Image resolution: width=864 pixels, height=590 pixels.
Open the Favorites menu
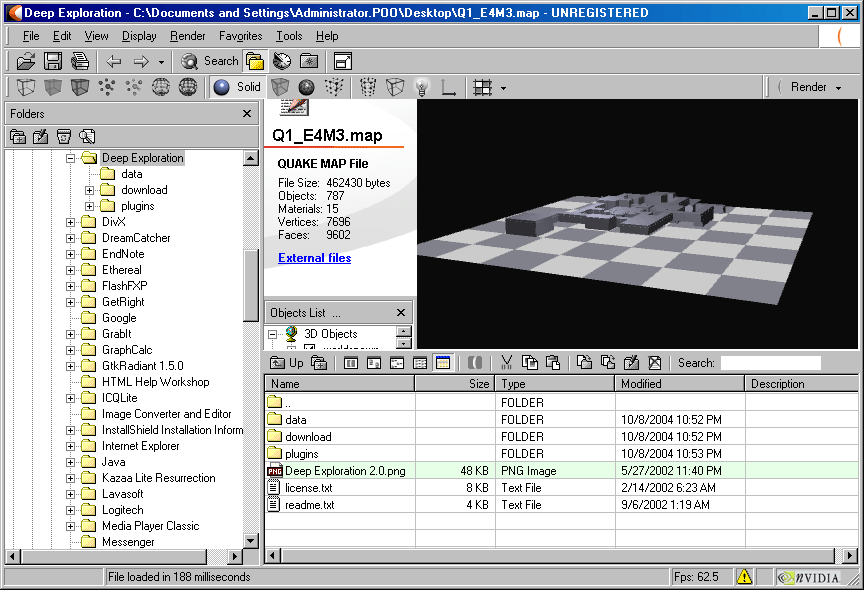click(x=240, y=36)
